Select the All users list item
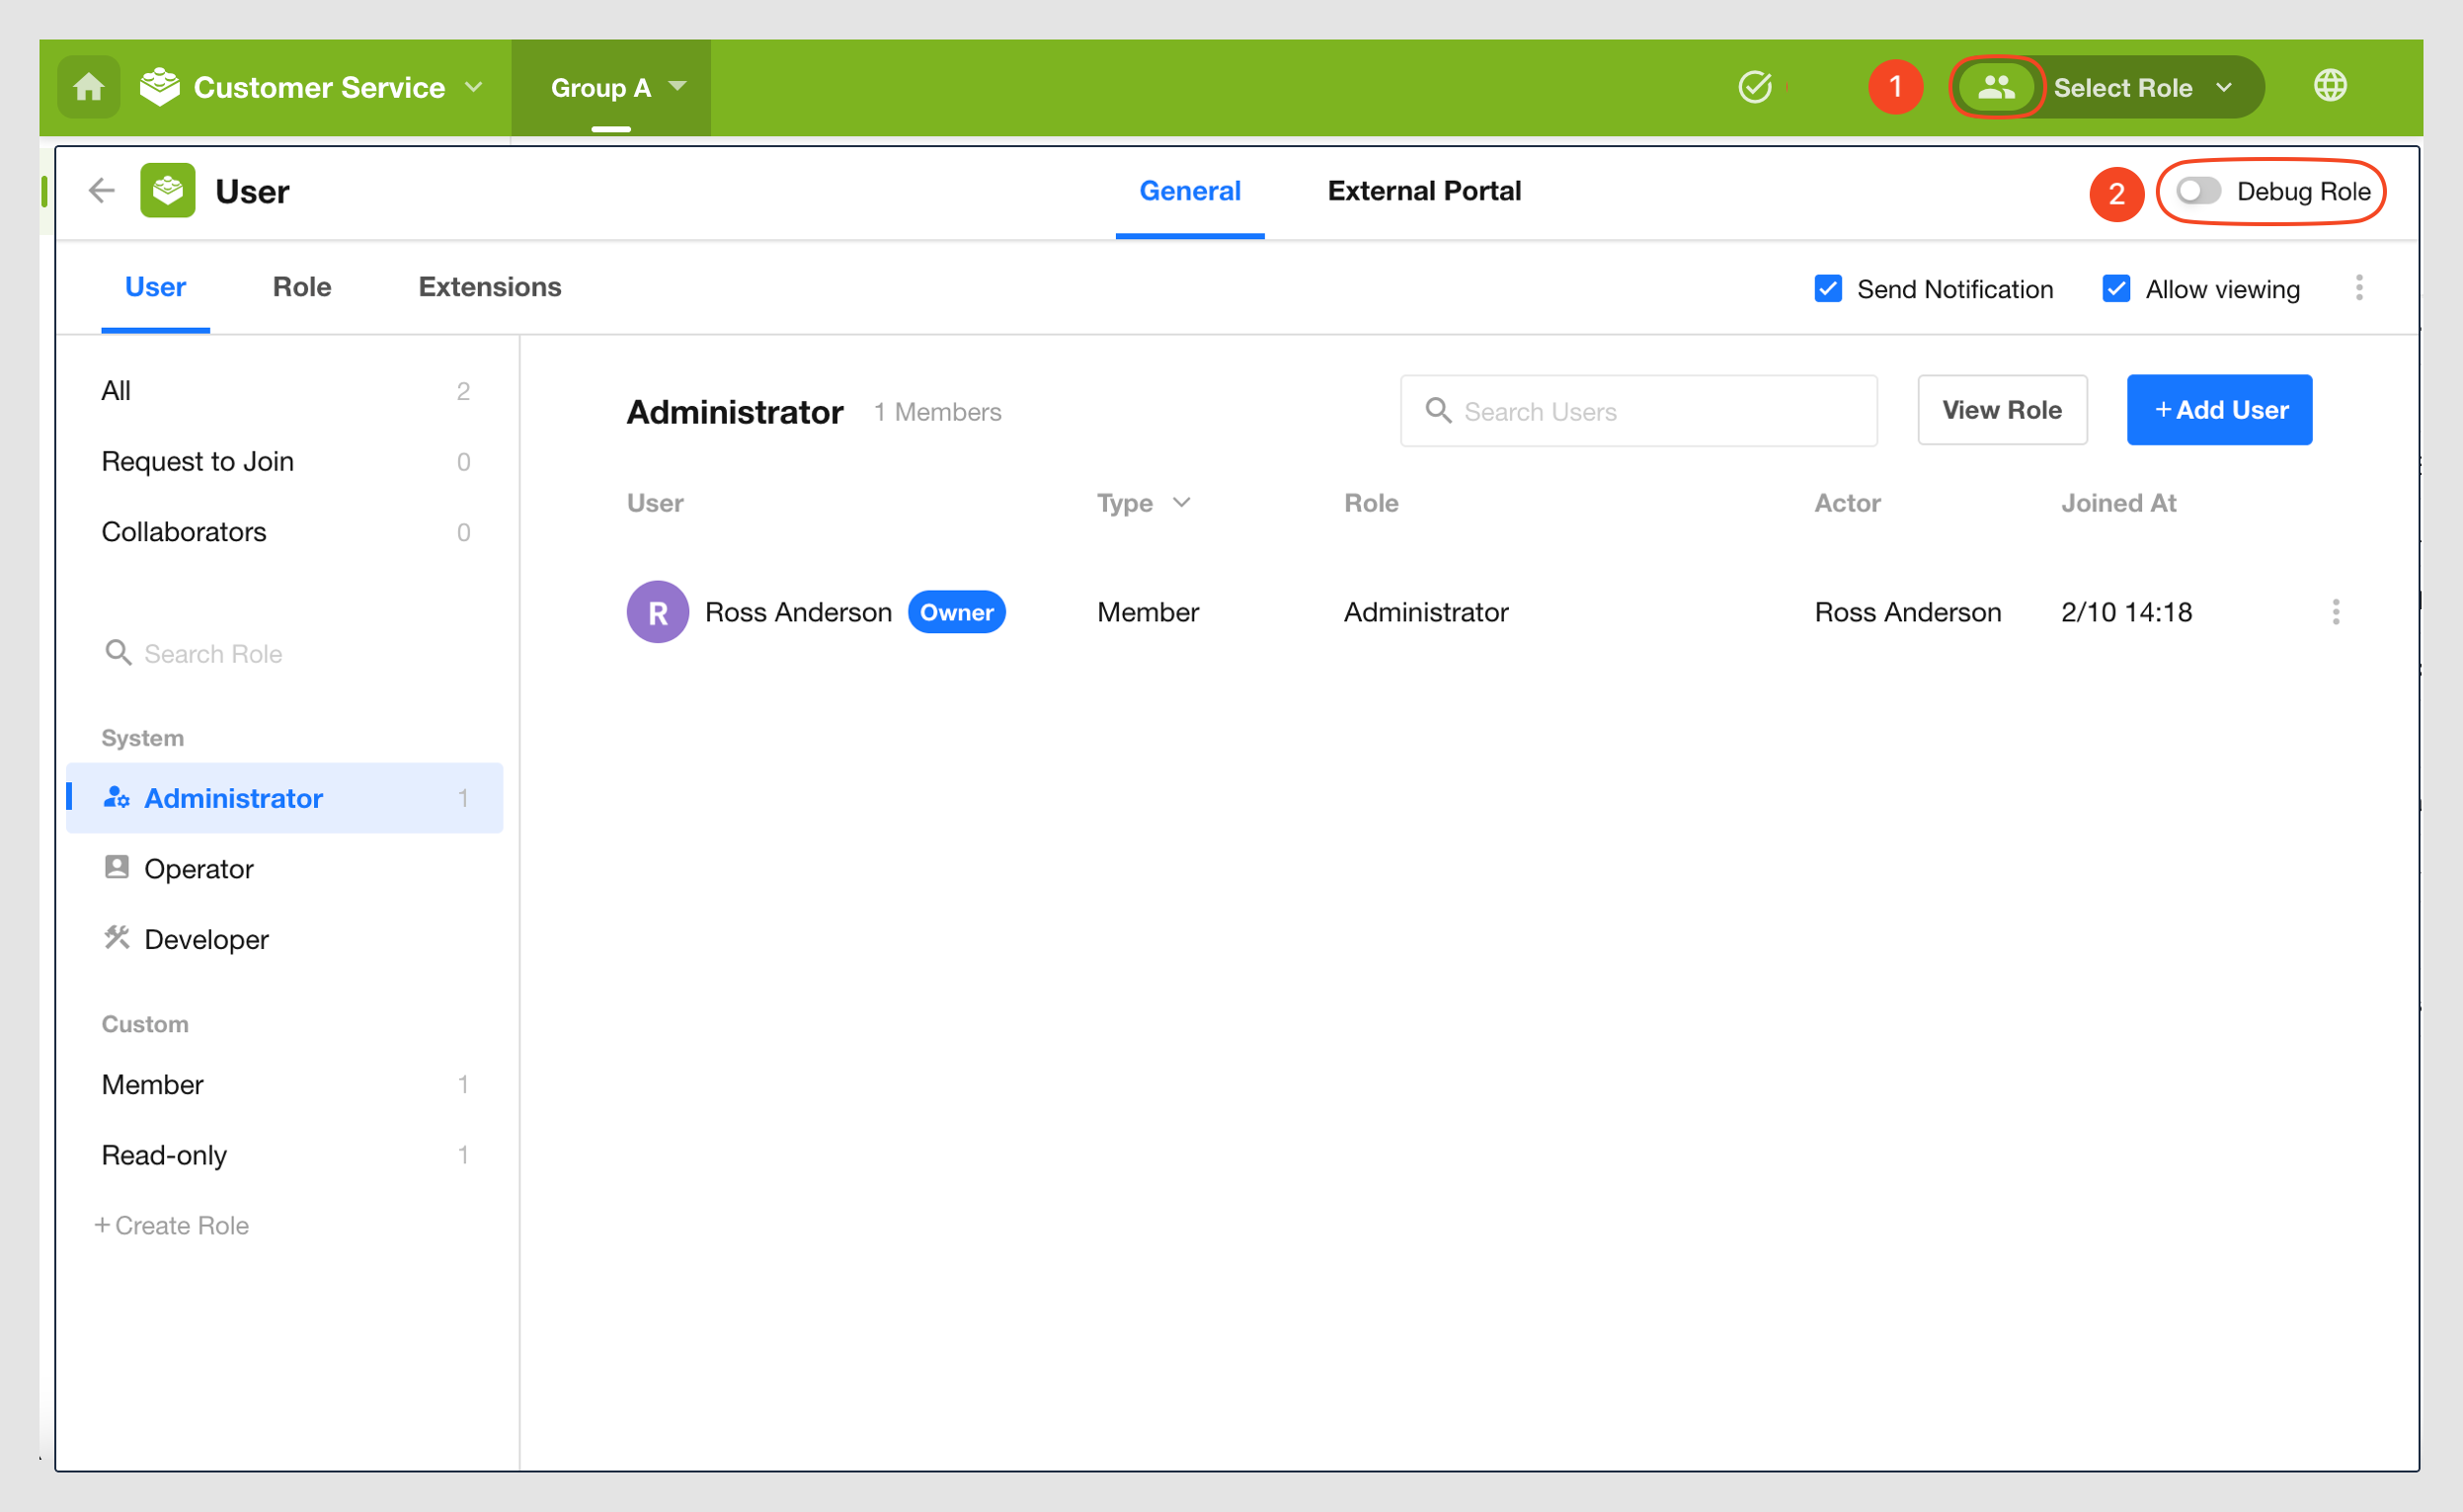 pyautogui.click(x=285, y=391)
